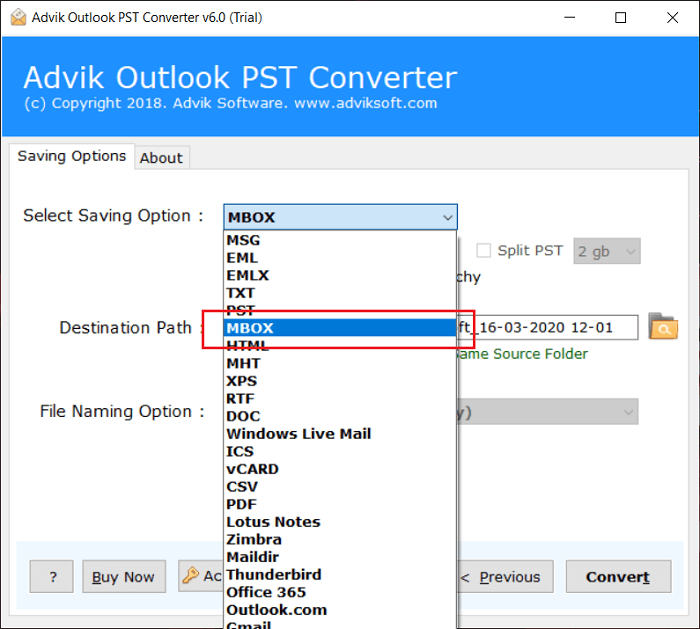Go back with the Previous button
Screen dimensions: 700x629
[505, 577]
